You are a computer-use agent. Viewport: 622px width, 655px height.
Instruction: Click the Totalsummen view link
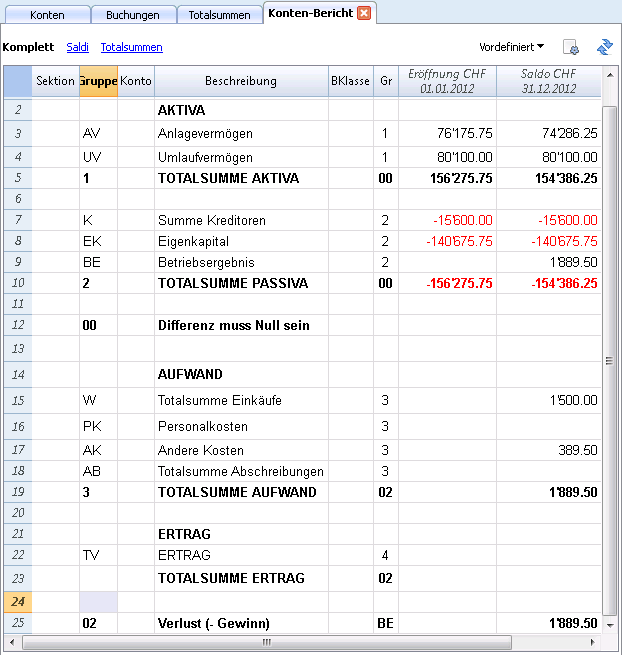click(x=132, y=47)
